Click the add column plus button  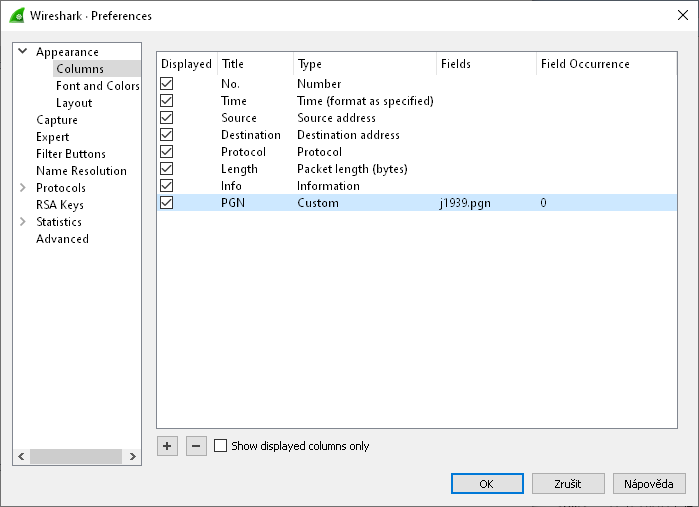167,446
